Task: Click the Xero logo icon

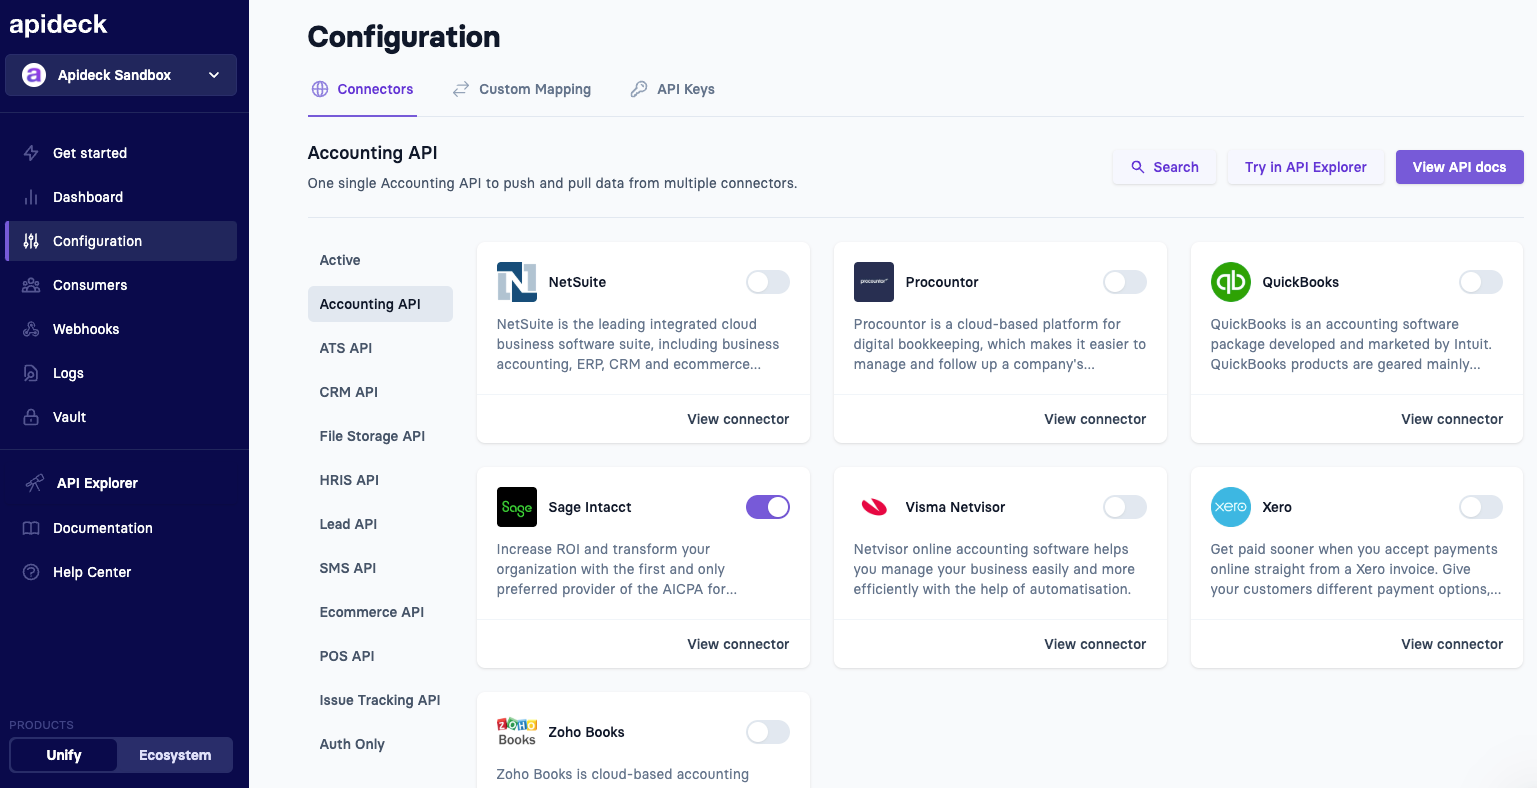Action: tap(1230, 507)
